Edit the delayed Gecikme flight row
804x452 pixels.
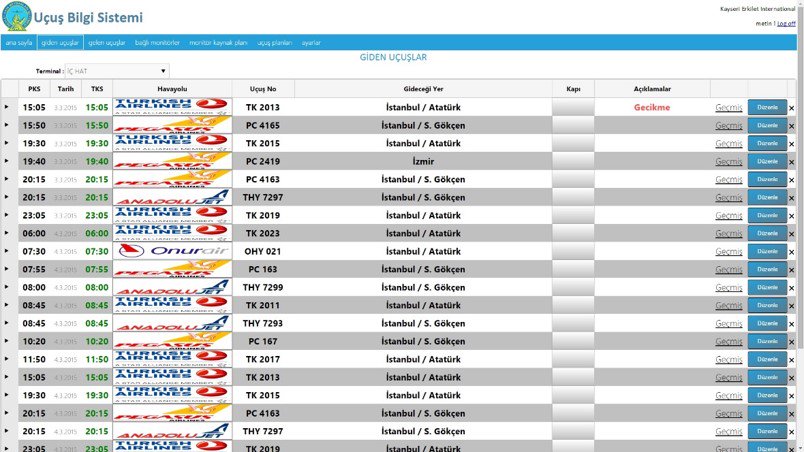[x=767, y=107]
